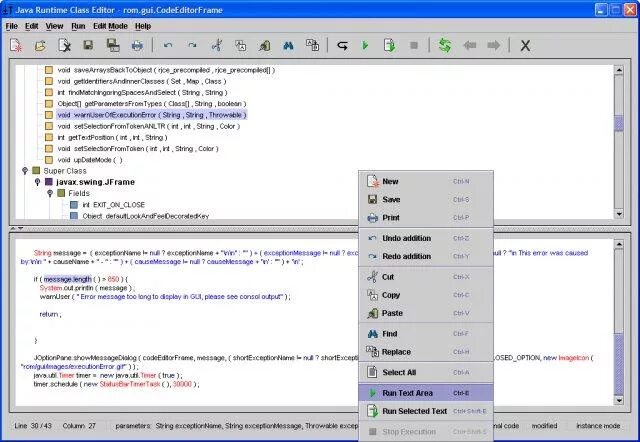Choose Select All in context menu

tap(426, 372)
